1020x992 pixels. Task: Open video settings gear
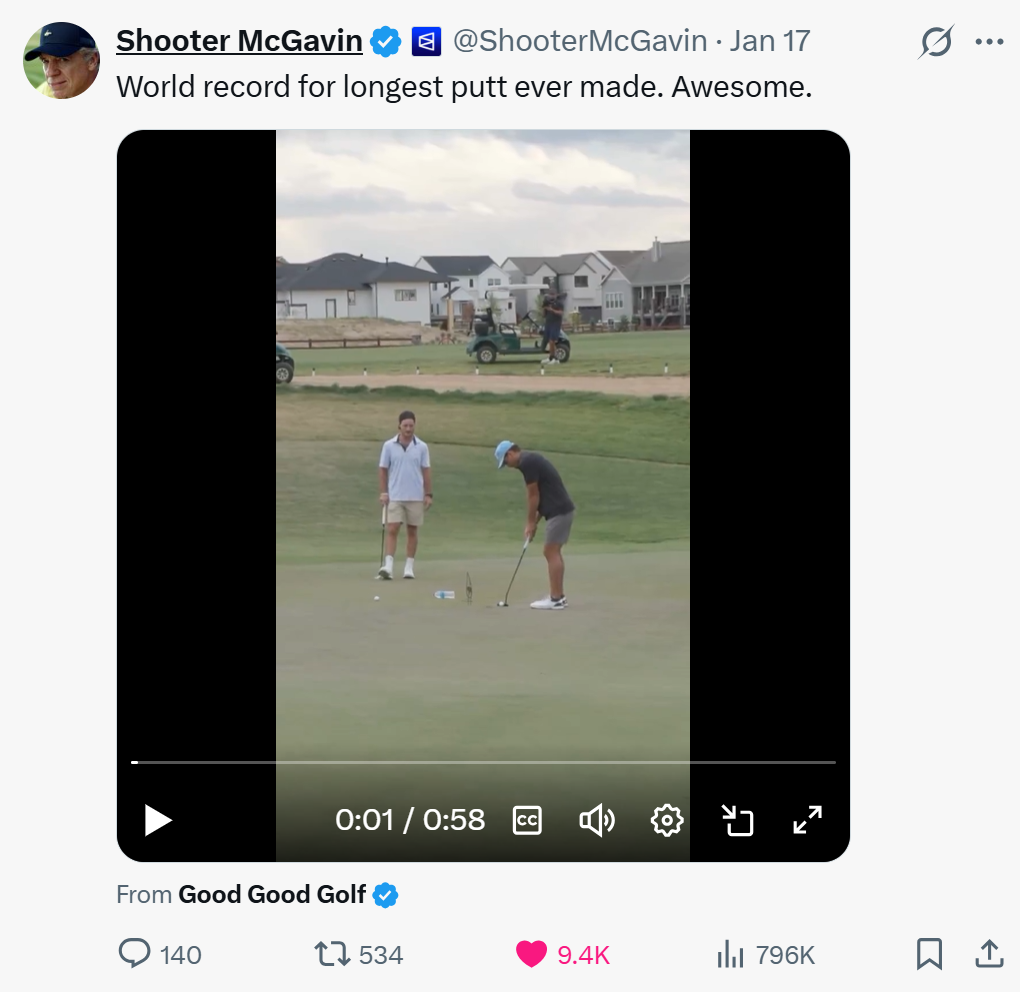pyautogui.click(x=666, y=820)
